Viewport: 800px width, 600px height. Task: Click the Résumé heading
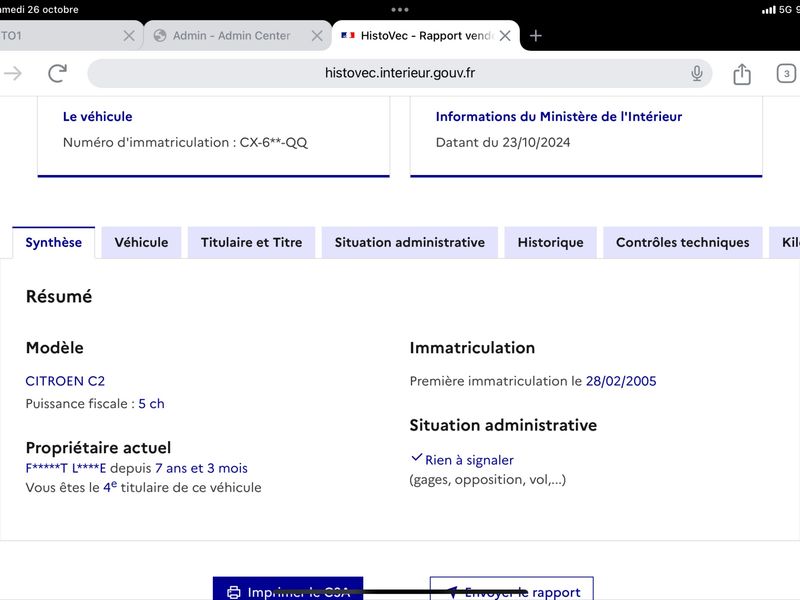(x=59, y=296)
